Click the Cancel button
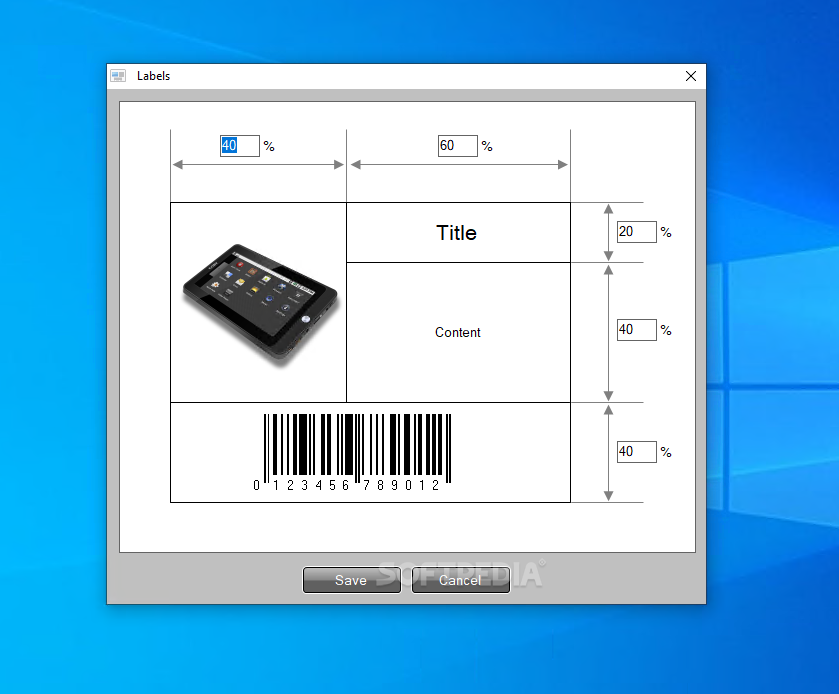This screenshot has height=694, width=839. (x=460, y=580)
